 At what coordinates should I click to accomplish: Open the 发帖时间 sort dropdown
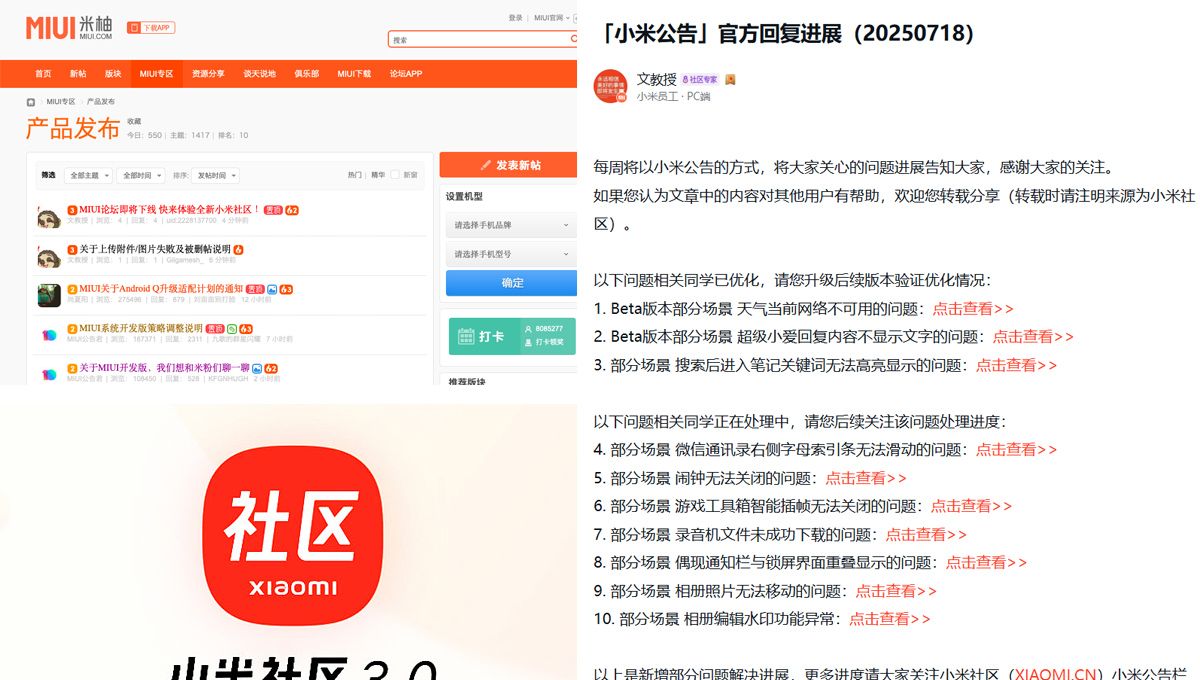tap(215, 175)
